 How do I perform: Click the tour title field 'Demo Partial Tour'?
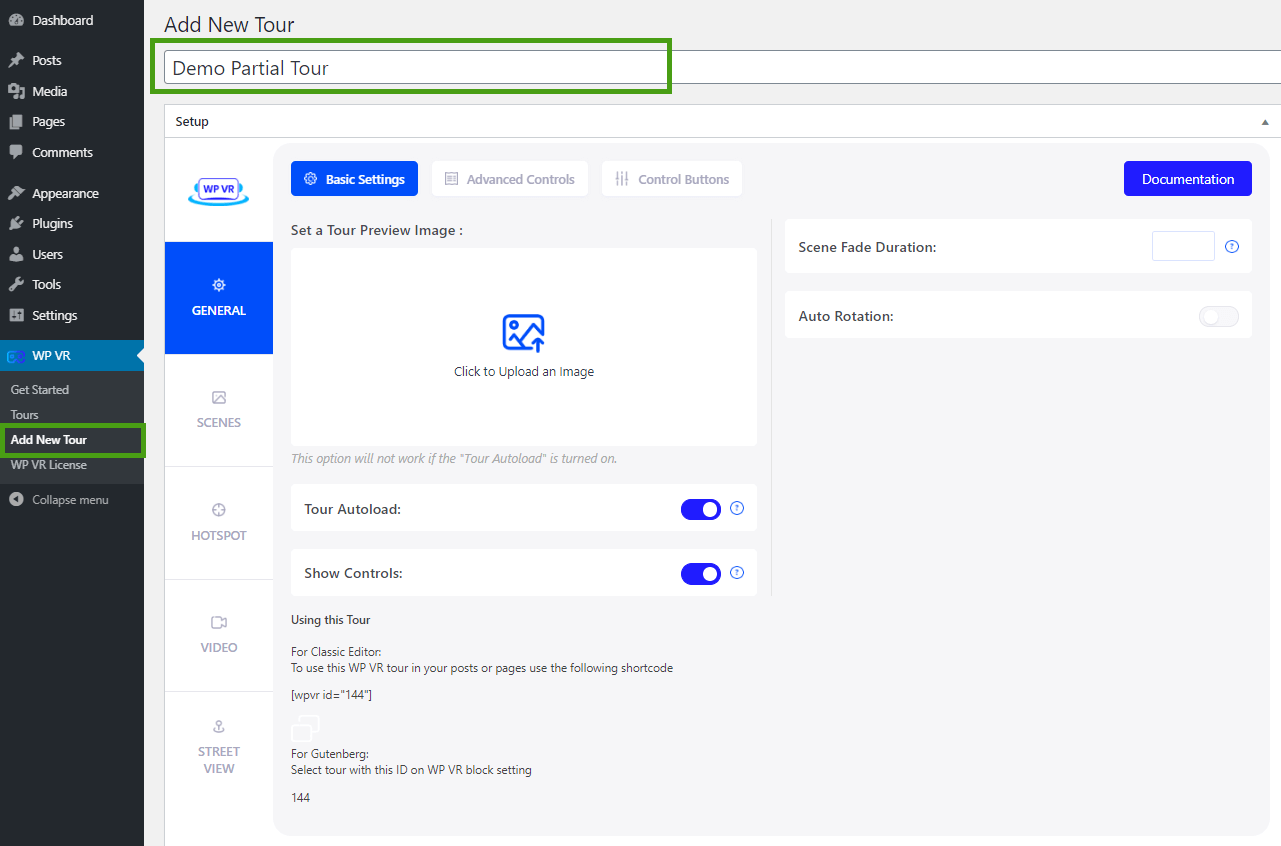coord(722,68)
